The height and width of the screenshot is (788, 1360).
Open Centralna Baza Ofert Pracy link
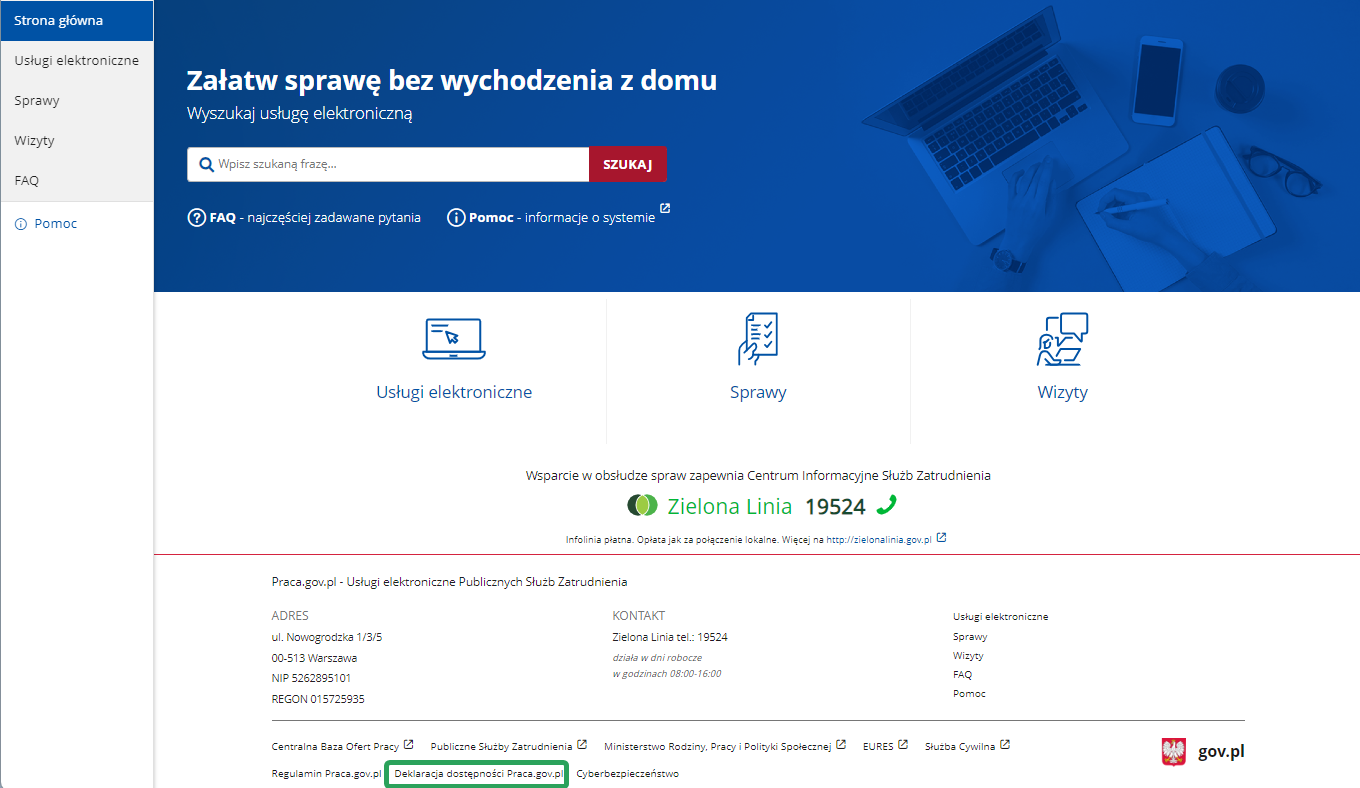click(335, 747)
